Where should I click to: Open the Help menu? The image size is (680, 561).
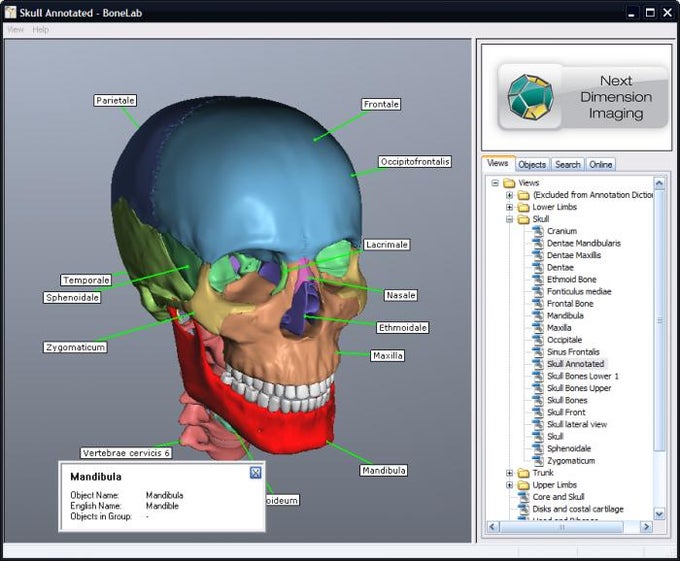[40, 30]
